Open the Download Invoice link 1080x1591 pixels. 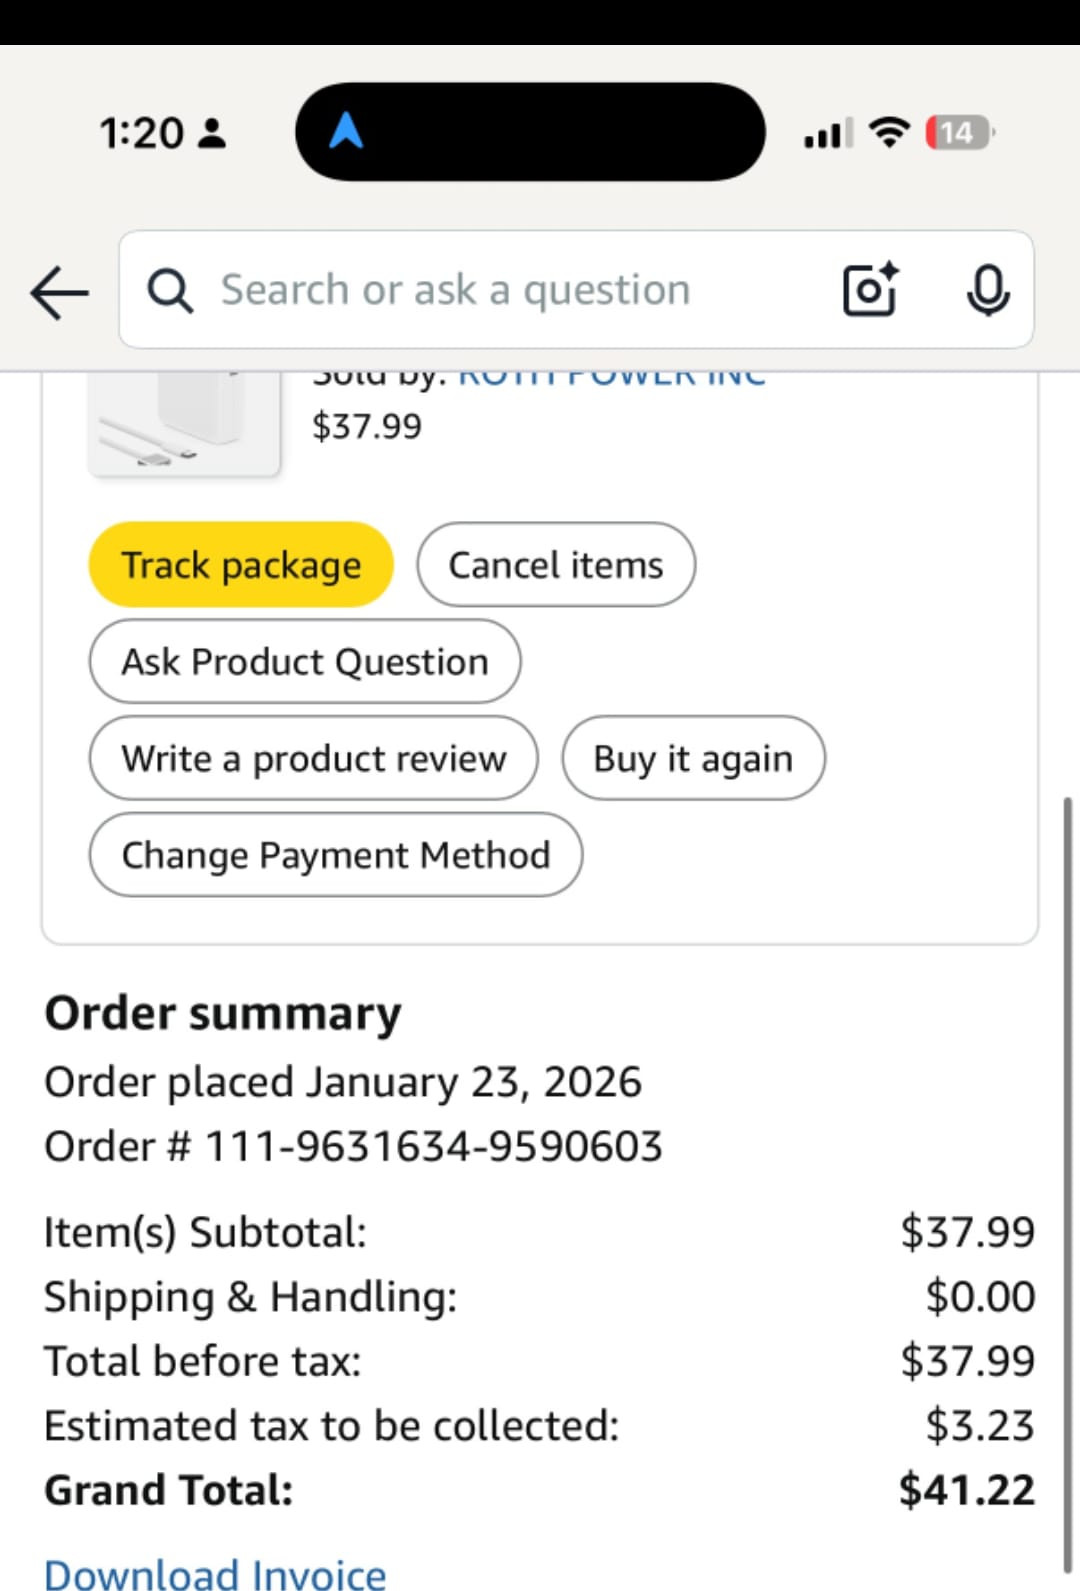coord(215,1573)
